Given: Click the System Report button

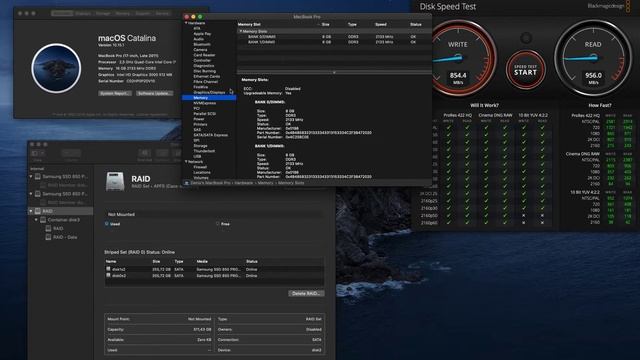Looking at the screenshot, I should [115, 93].
